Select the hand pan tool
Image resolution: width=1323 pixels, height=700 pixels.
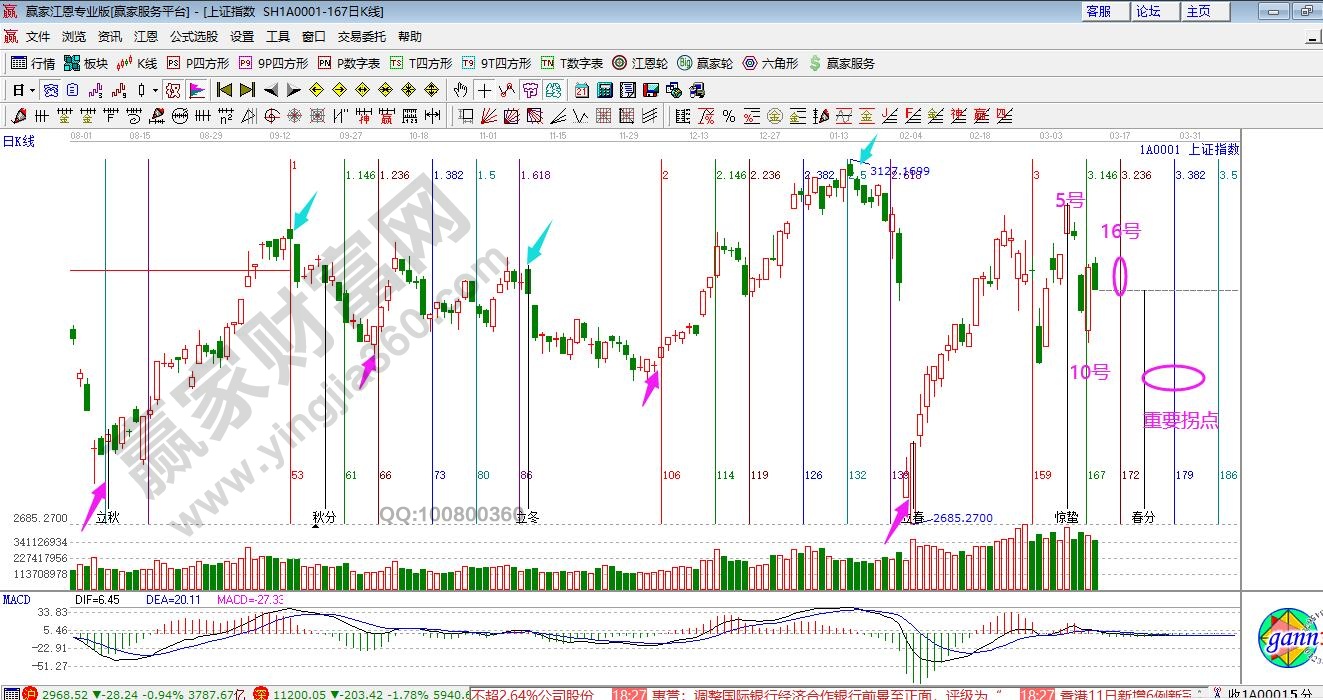461,90
